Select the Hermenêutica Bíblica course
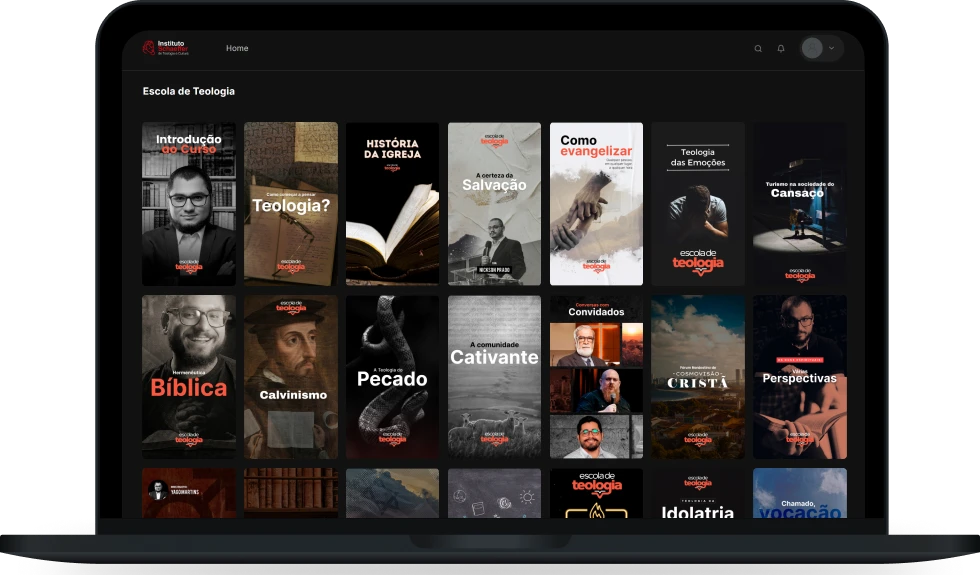 coord(189,376)
